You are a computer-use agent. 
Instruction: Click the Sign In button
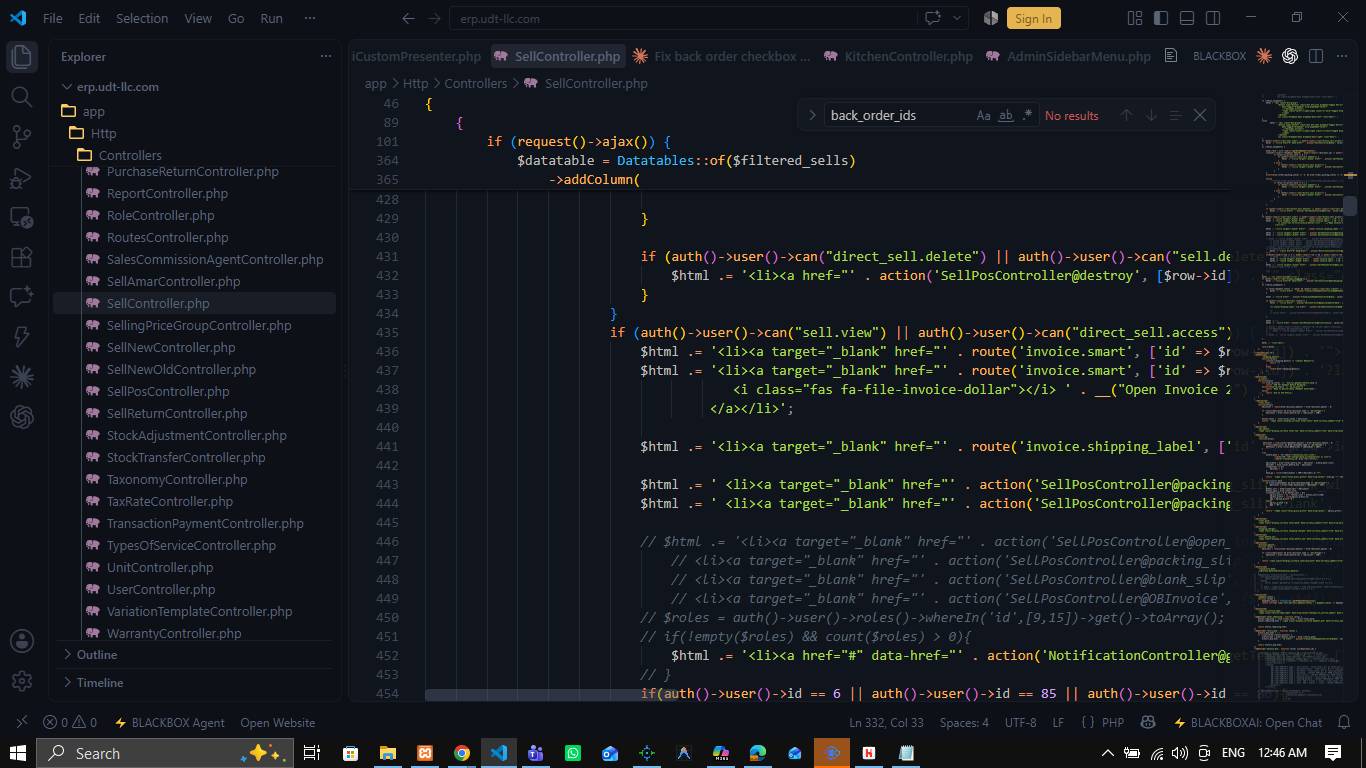click(1033, 18)
